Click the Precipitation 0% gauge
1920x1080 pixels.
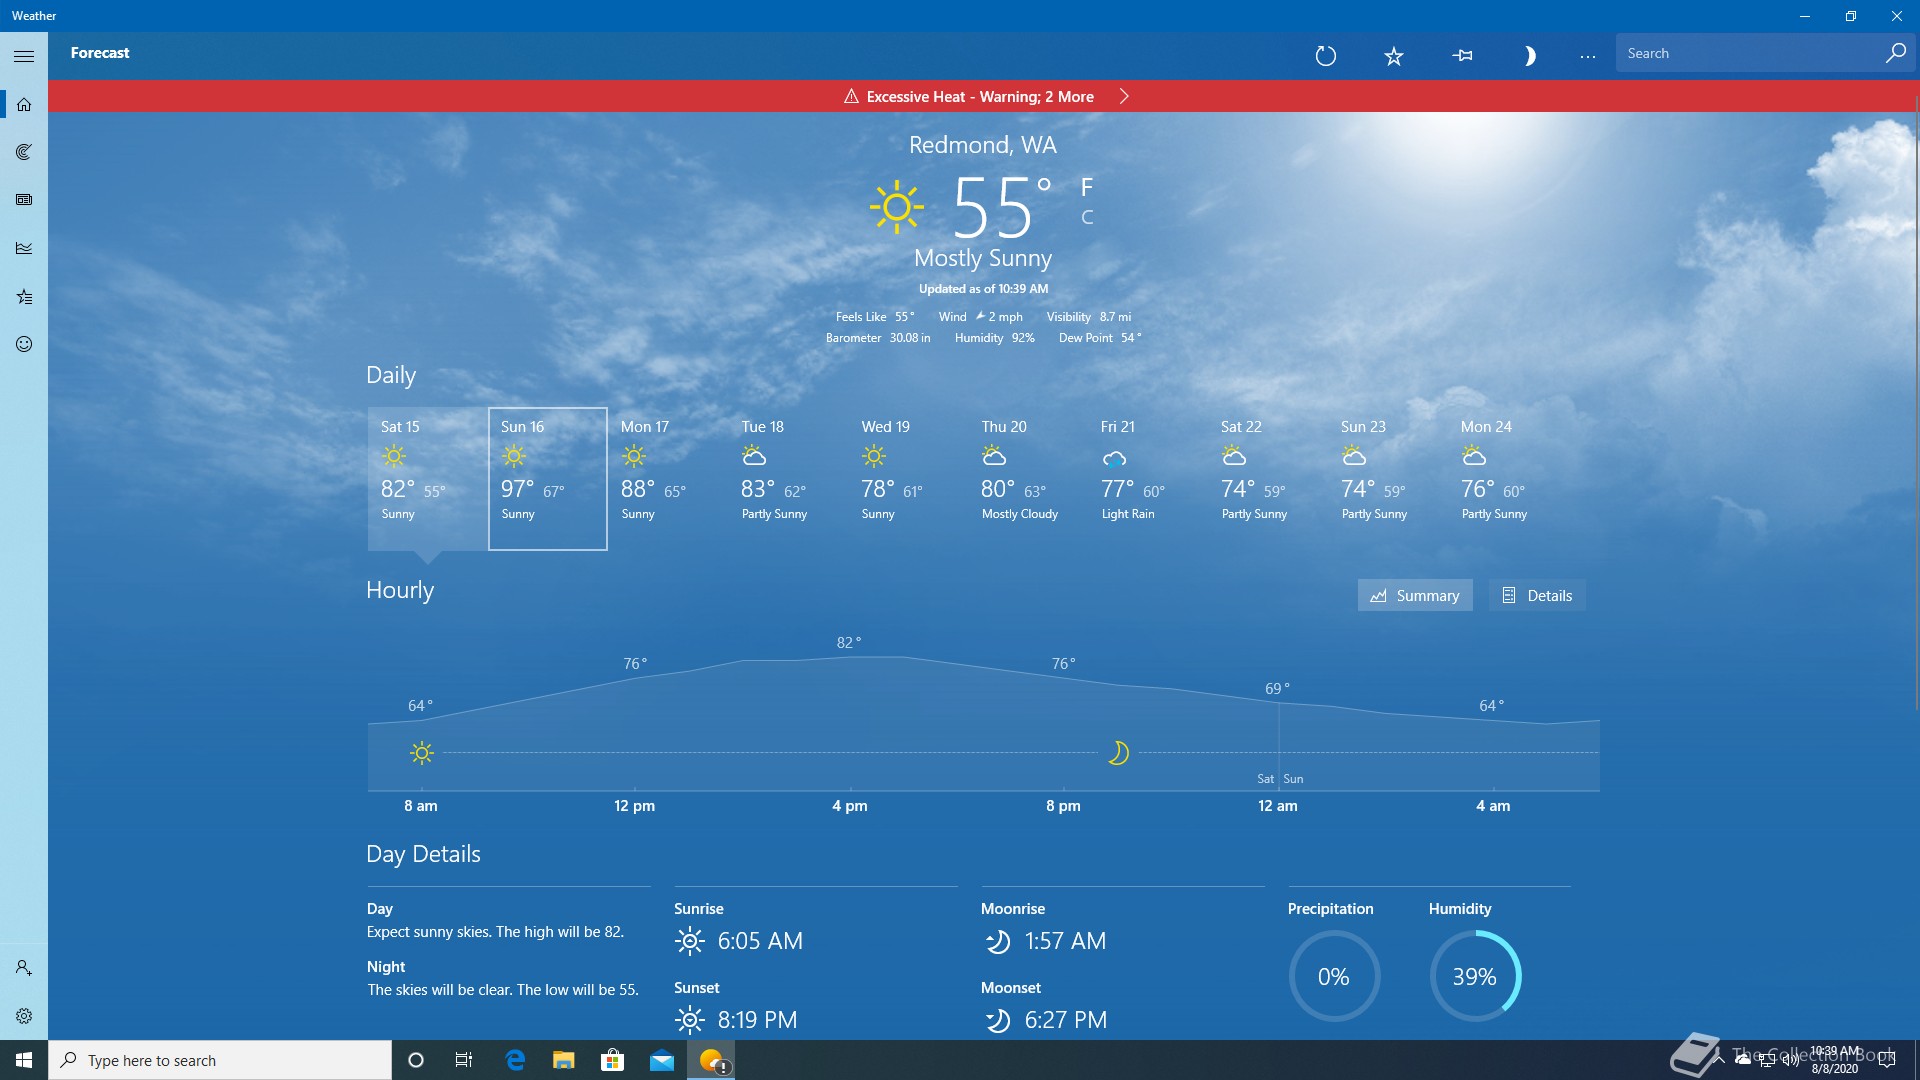point(1334,976)
